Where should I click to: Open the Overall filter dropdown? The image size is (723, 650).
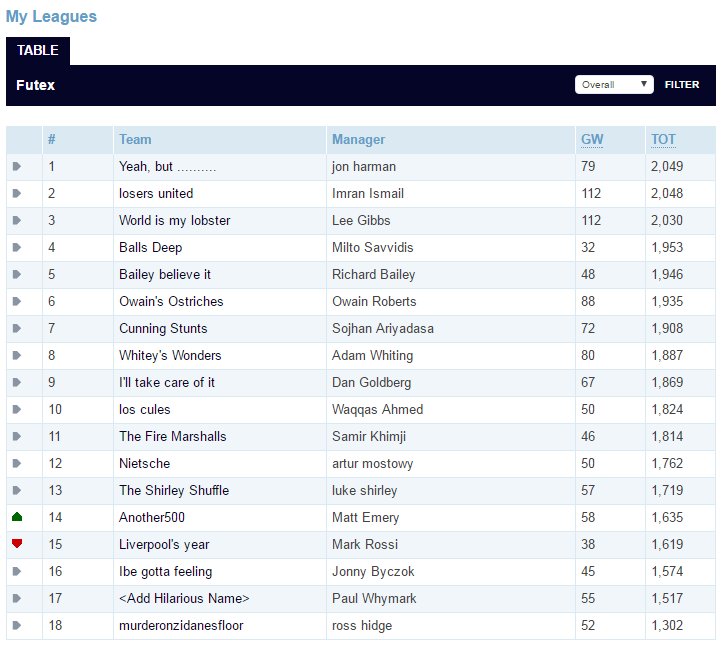(614, 85)
